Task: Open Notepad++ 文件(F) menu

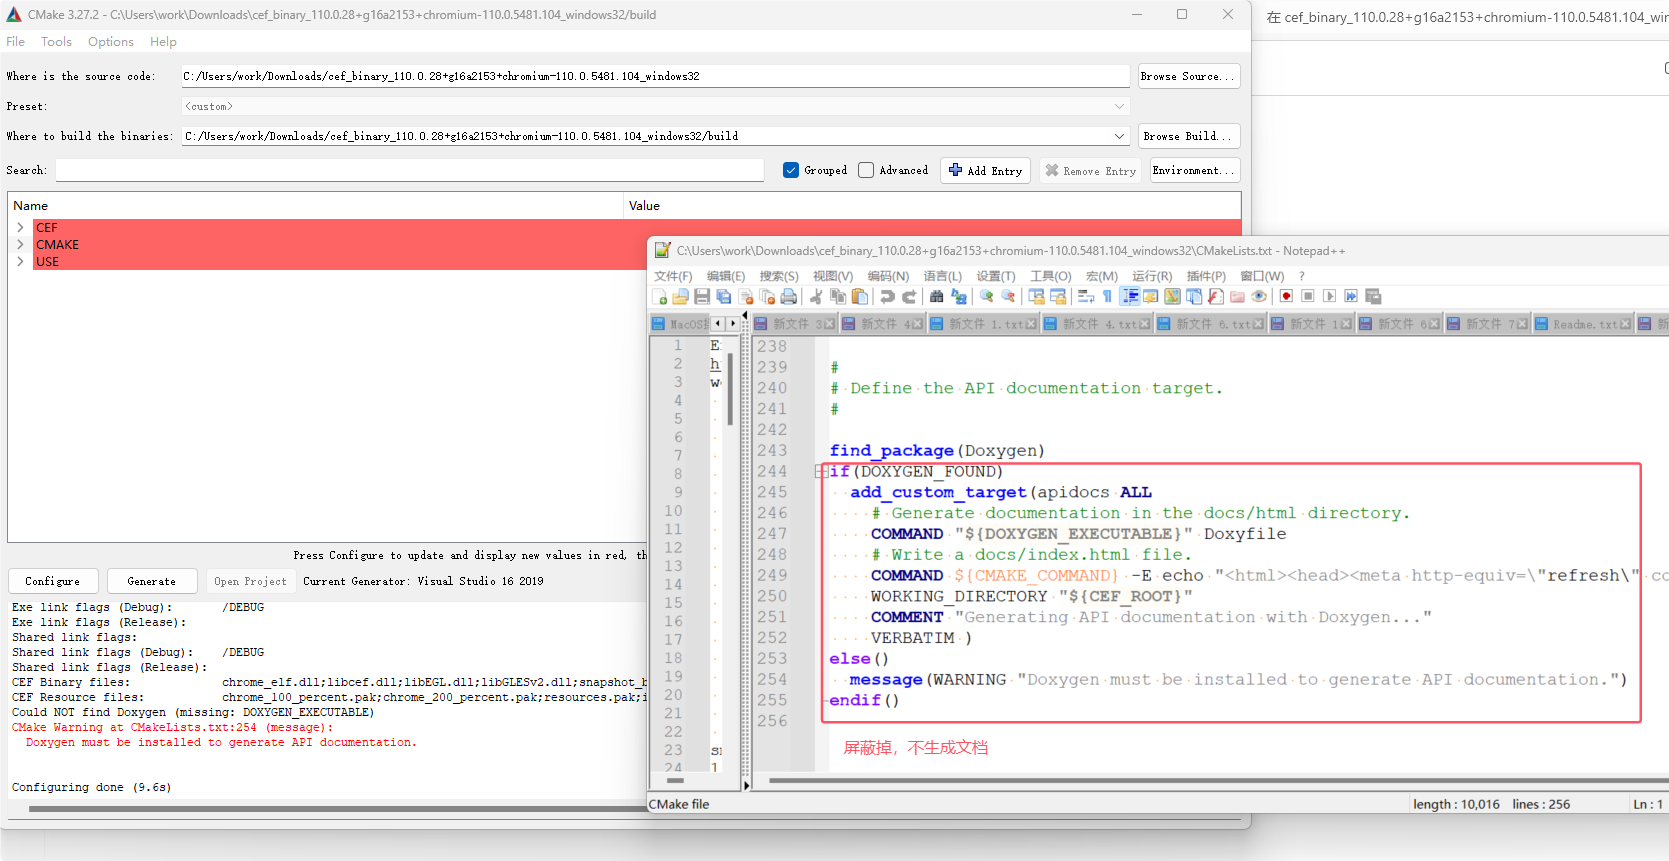Action: pyautogui.click(x=673, y=276)
